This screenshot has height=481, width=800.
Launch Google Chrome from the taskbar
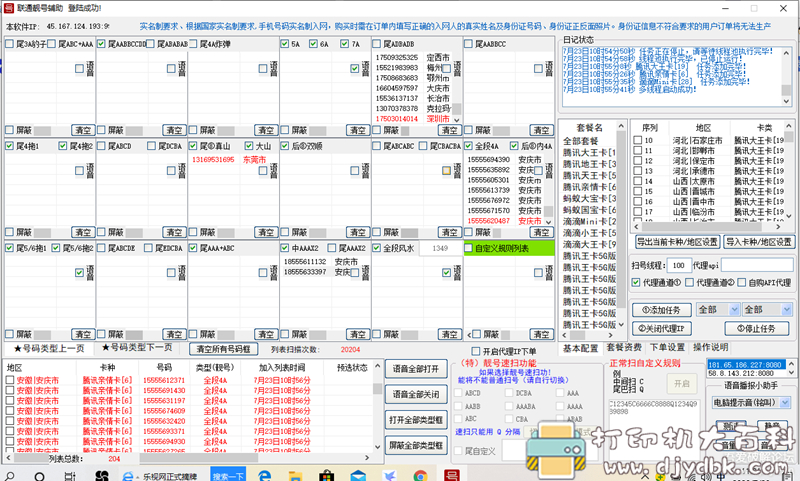420,476
